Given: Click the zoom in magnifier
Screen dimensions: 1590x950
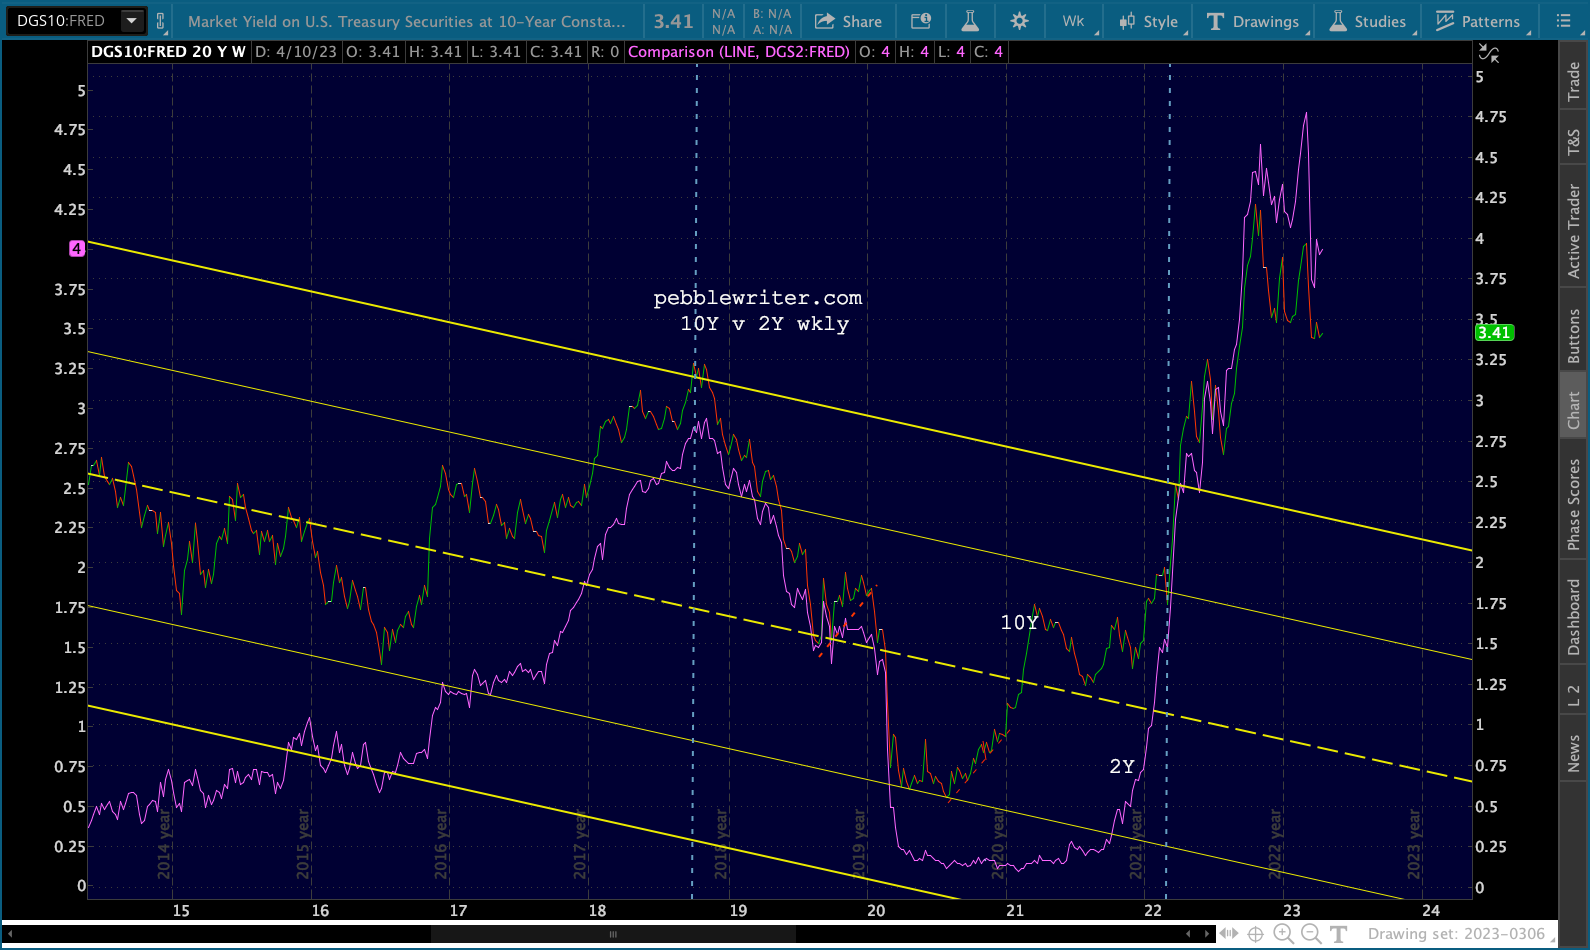Looking at the screenshot, I should tap(1283, 934).
